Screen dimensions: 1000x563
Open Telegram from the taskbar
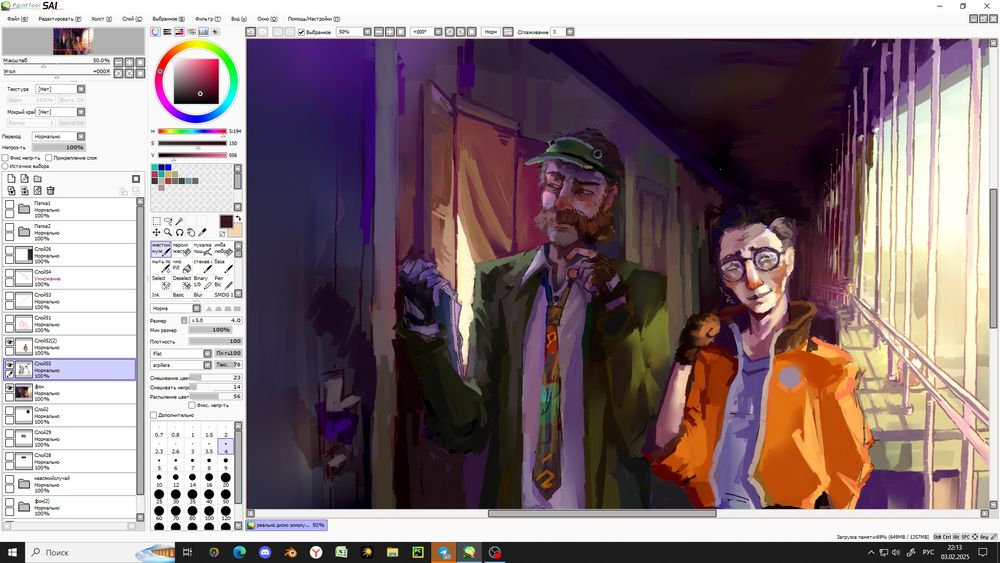pyautogui.click(x=443, y=552)
